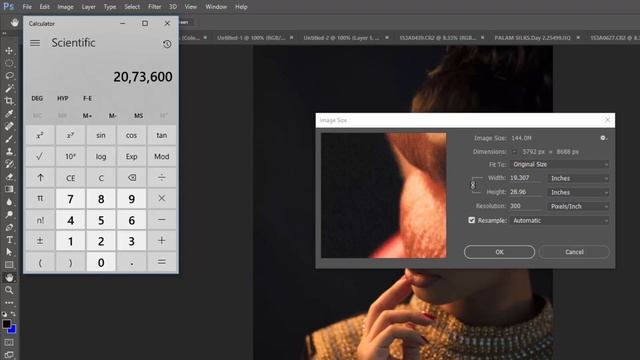Image resolution: width=640 pixels, height=360 pixels.
Task: Open the Window menu
Action: (x=216, y=7)
